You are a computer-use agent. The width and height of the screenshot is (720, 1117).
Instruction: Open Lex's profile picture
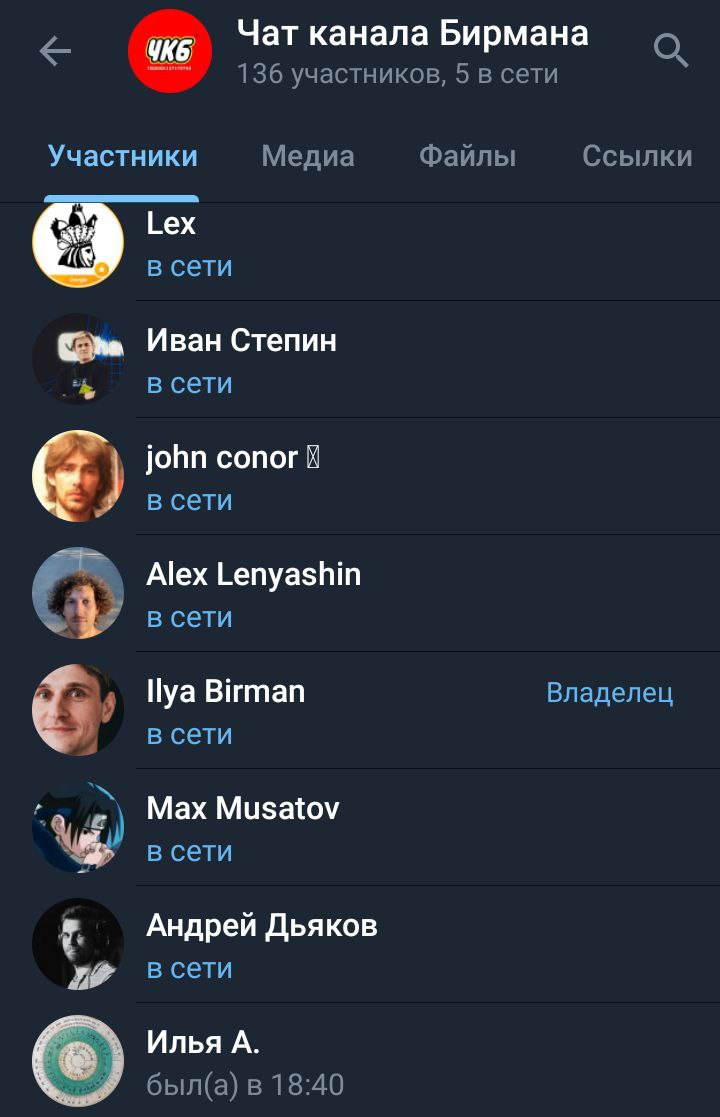click(78, 242)
